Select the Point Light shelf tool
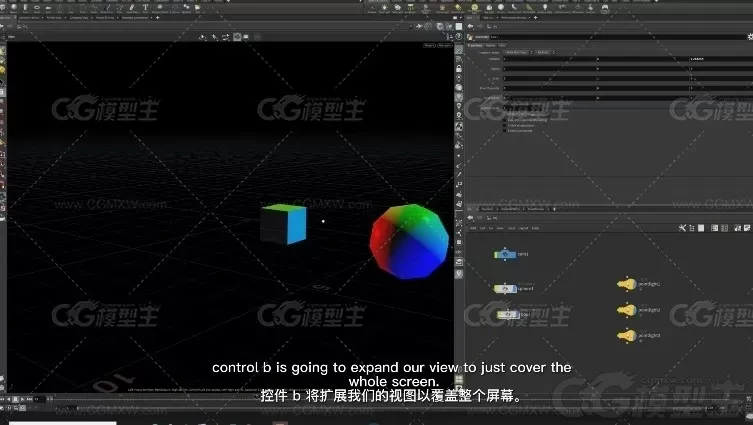The image size is (753, 425). [x=384, y=7]
